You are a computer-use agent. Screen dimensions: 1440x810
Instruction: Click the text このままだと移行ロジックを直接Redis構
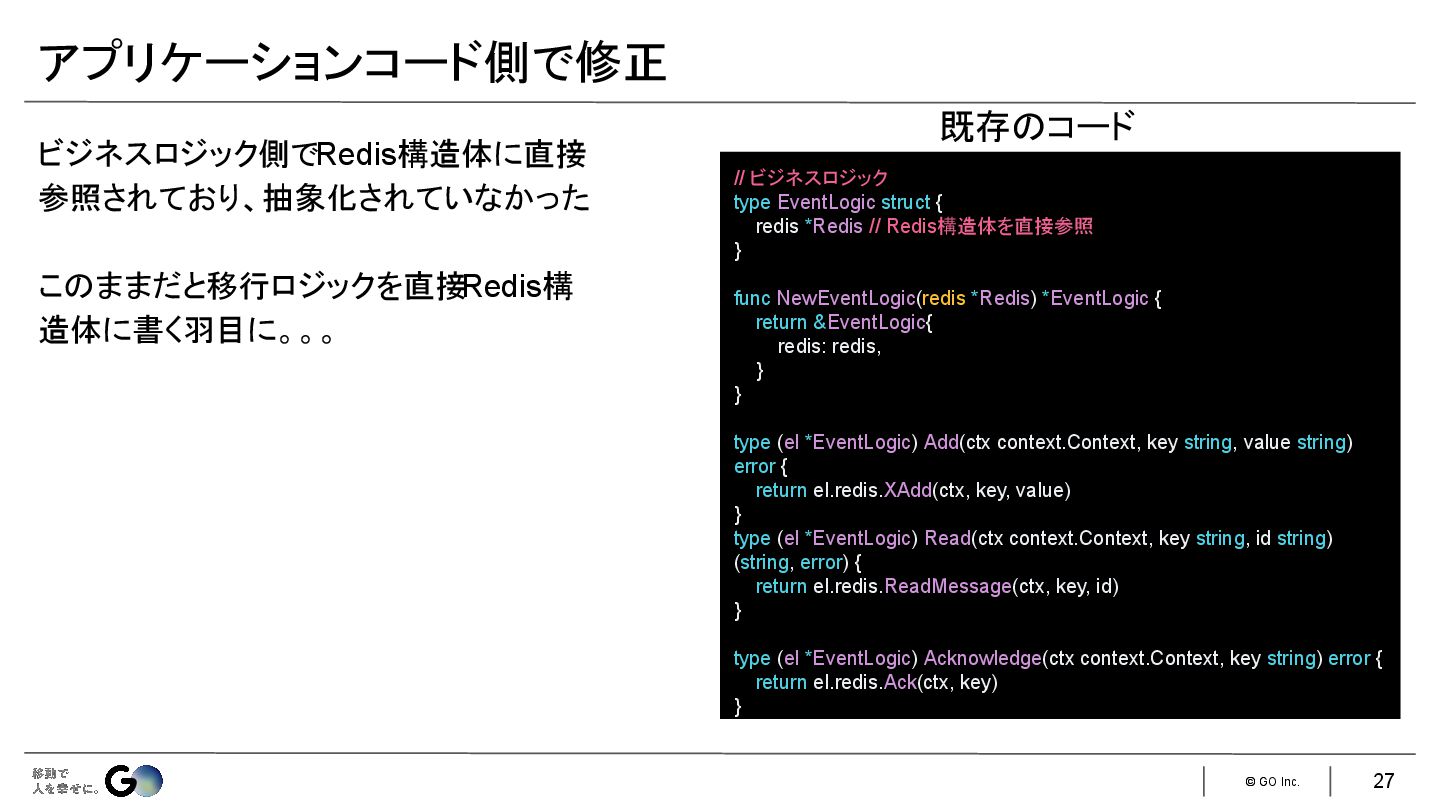(x=306, y=287)
